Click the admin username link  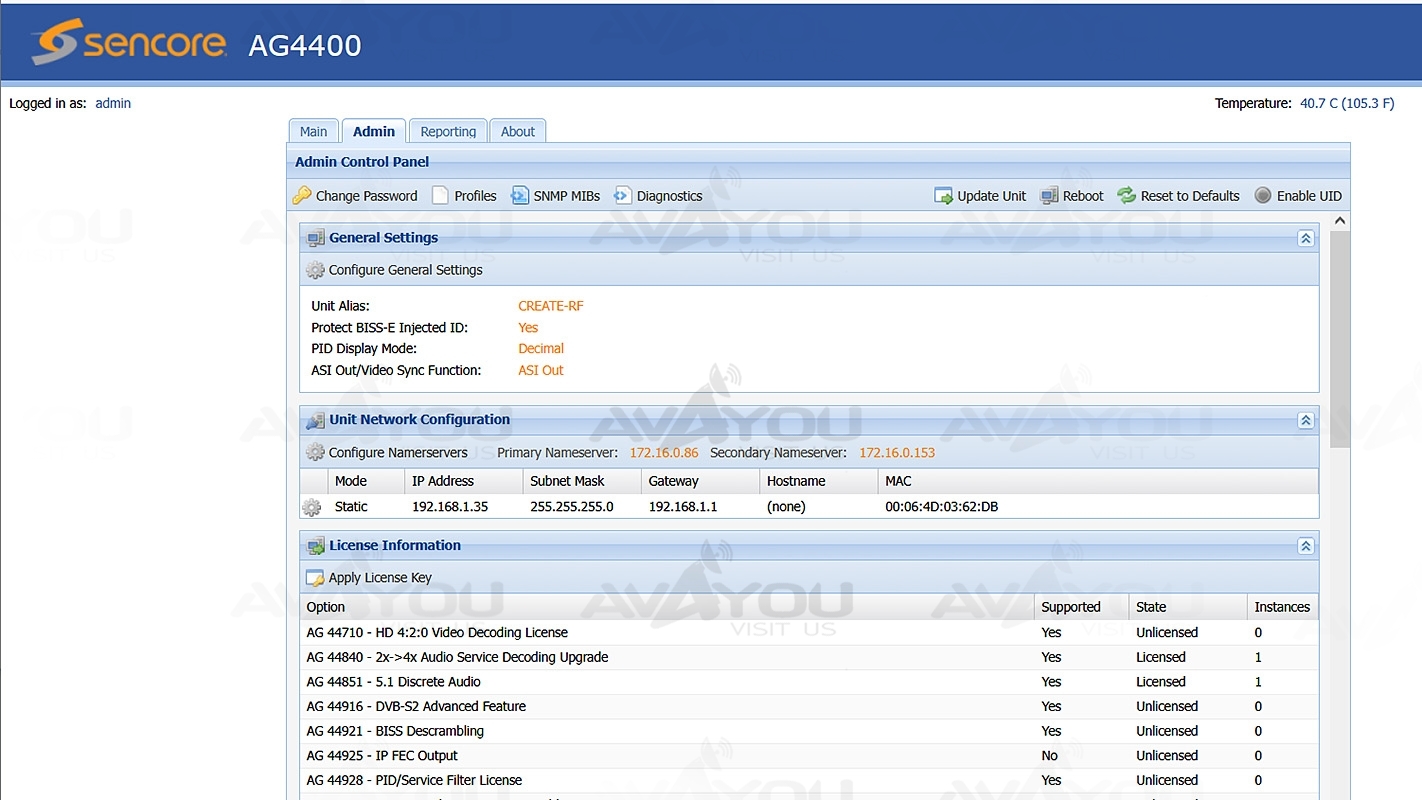(x=113, y=103)
